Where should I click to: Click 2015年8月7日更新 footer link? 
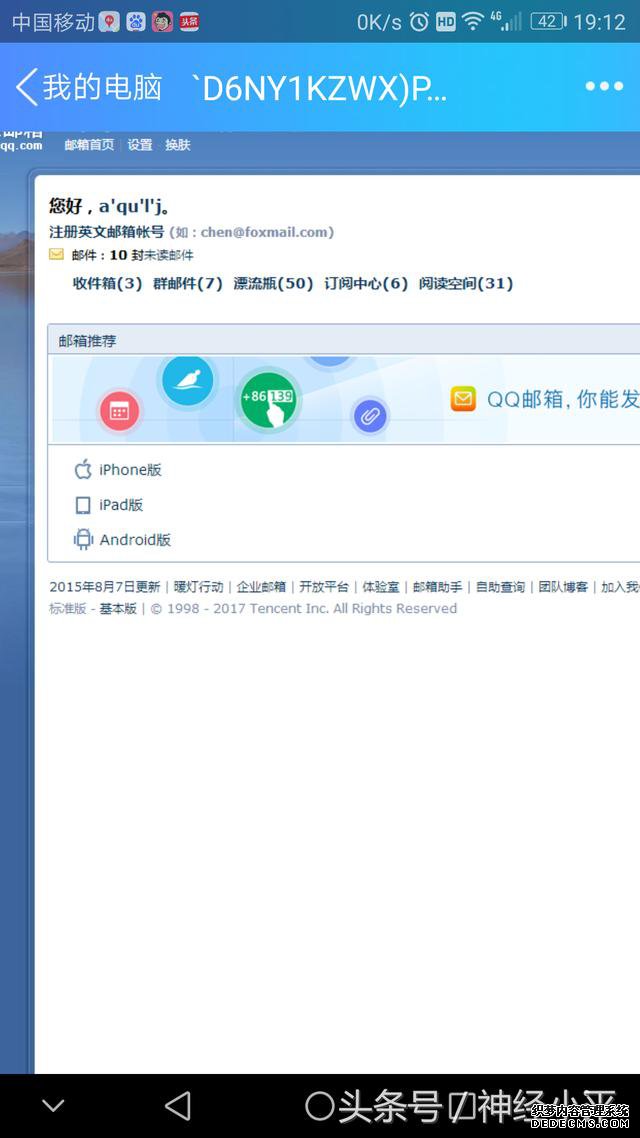tap(104, 586)
